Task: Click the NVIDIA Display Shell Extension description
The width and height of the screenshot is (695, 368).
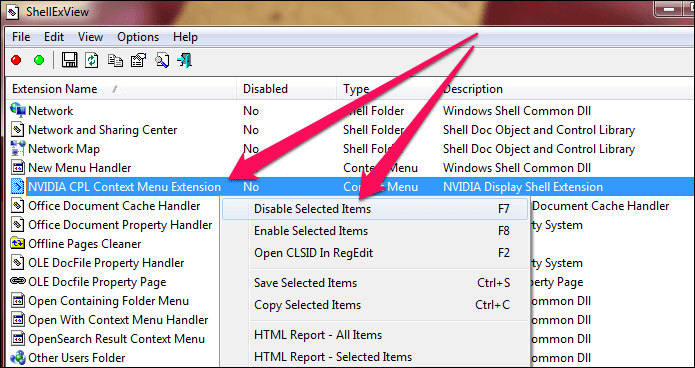Action: pyautogui.click(x=523, y=187)
